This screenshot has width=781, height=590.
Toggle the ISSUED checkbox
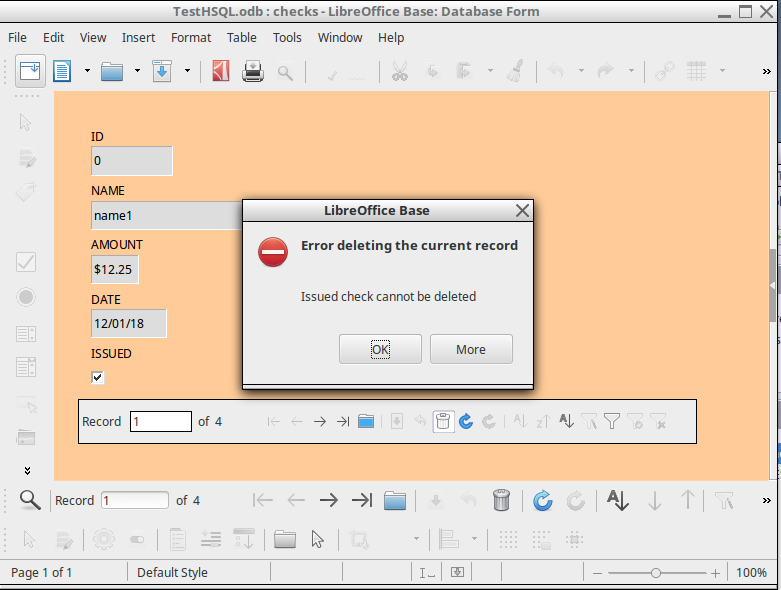(98, 377)
